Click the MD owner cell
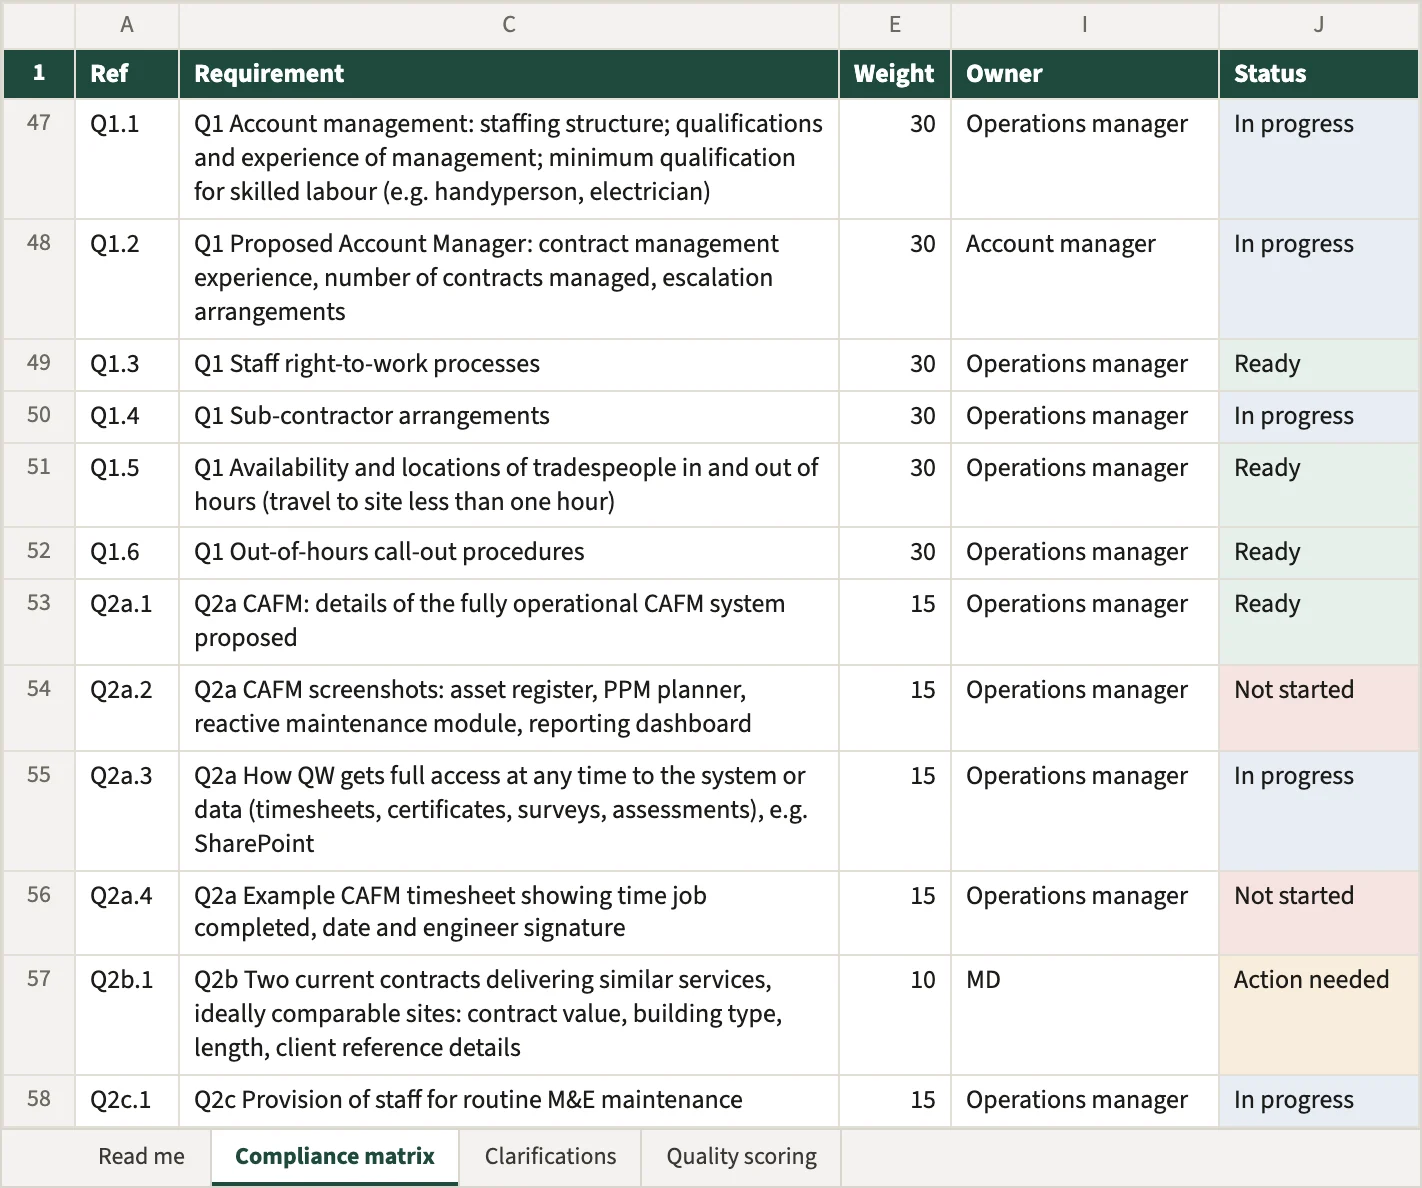 [1085, 1015]
